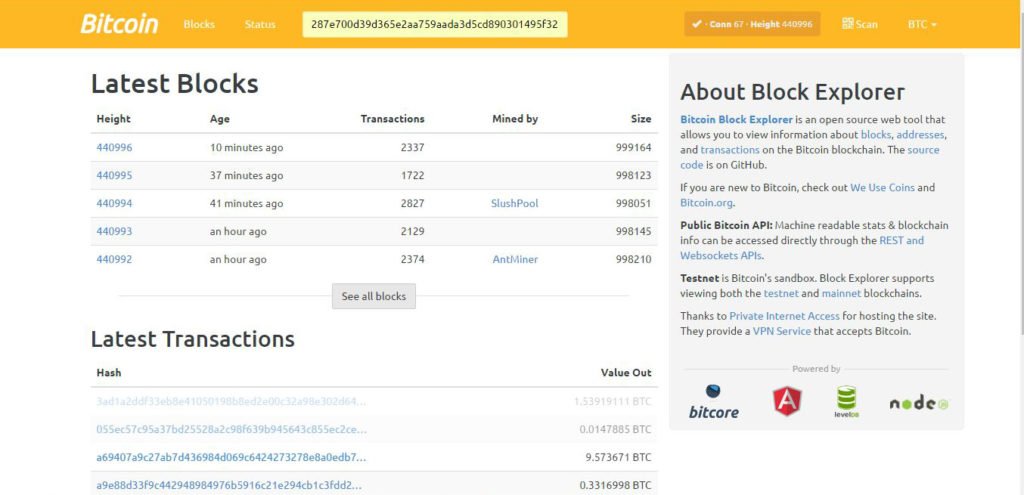Image resolution: width=1024 pixels, height=495 pixels.
Task: Click the size value 998051
Action: 633,203
